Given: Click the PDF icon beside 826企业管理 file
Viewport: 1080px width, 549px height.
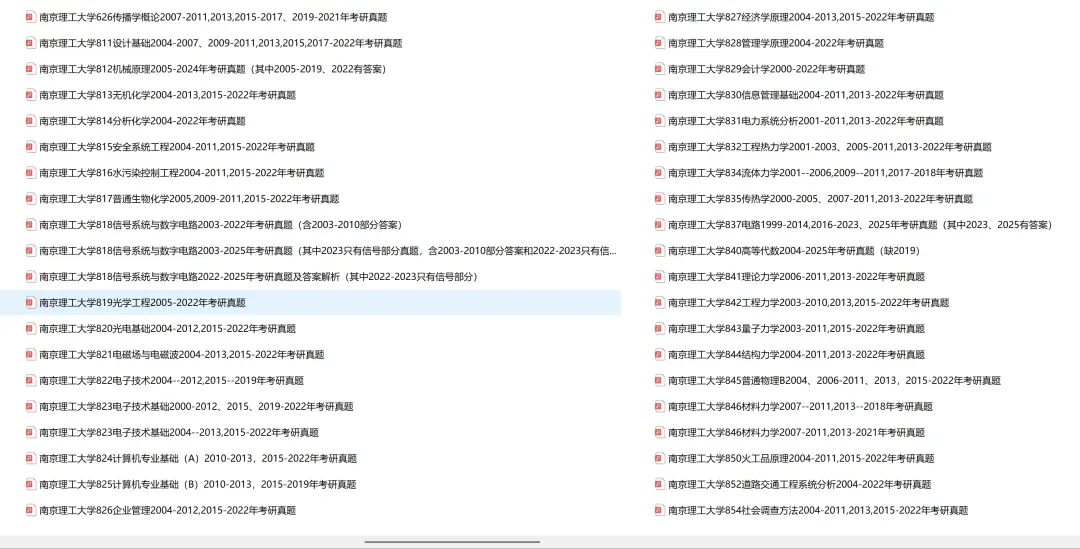Looking at the screenshot, I should click(x=30, y=510).
